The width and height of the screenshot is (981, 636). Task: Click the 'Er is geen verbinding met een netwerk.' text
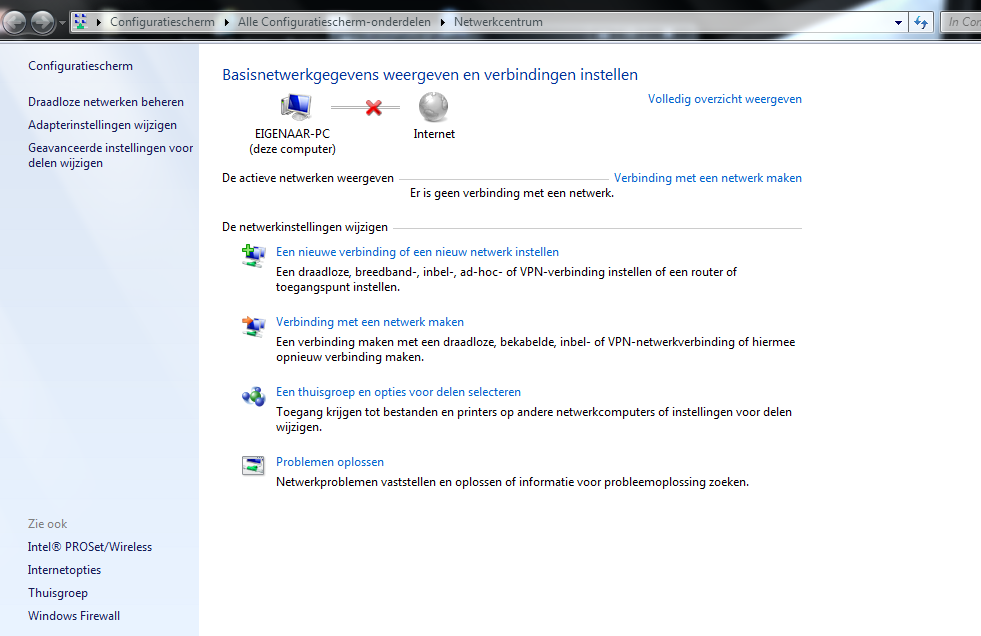[x=512, y=193]
